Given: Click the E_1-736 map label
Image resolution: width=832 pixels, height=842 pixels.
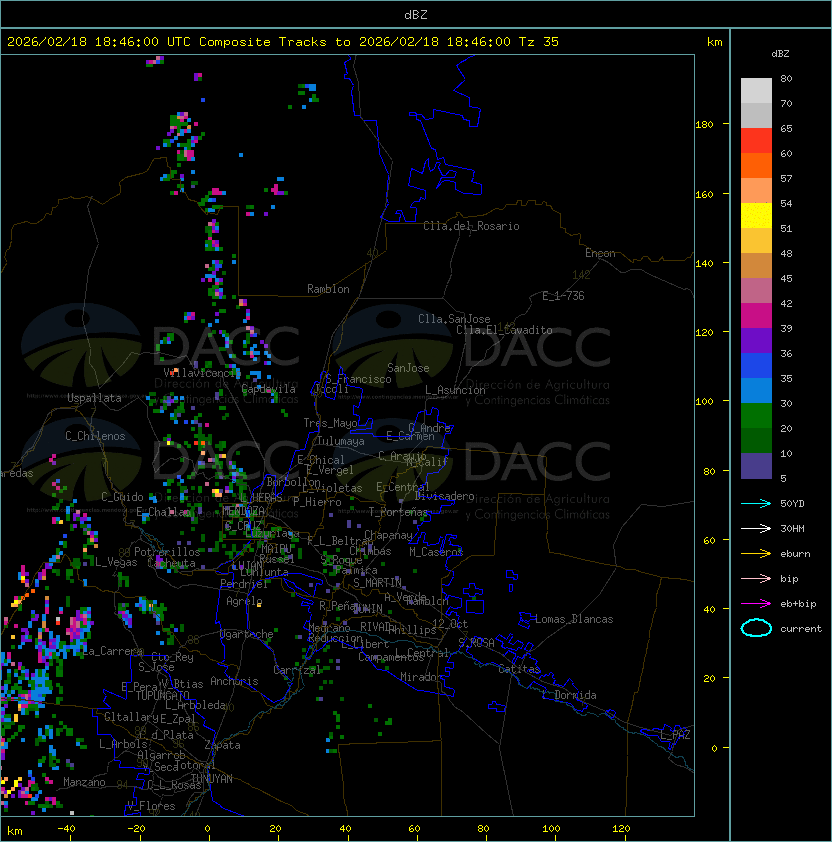Looking at the screenshot, I should point(563,296).
